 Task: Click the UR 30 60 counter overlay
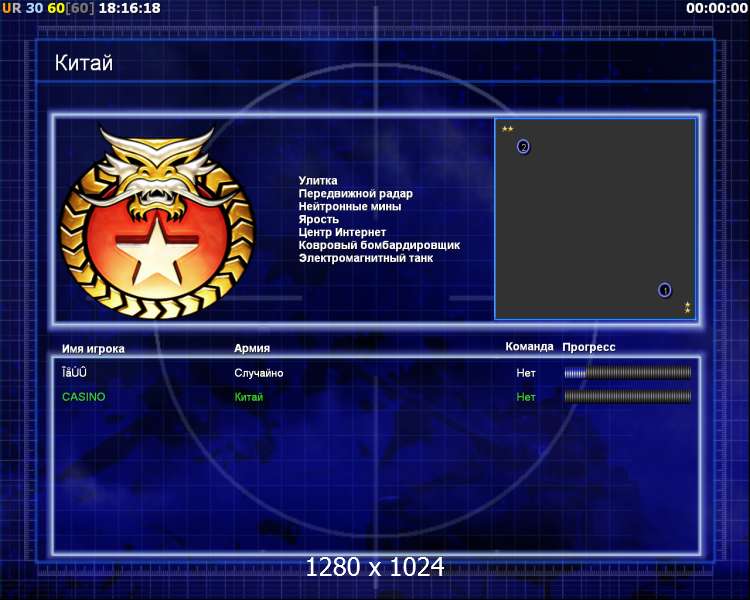pos(48,8)
